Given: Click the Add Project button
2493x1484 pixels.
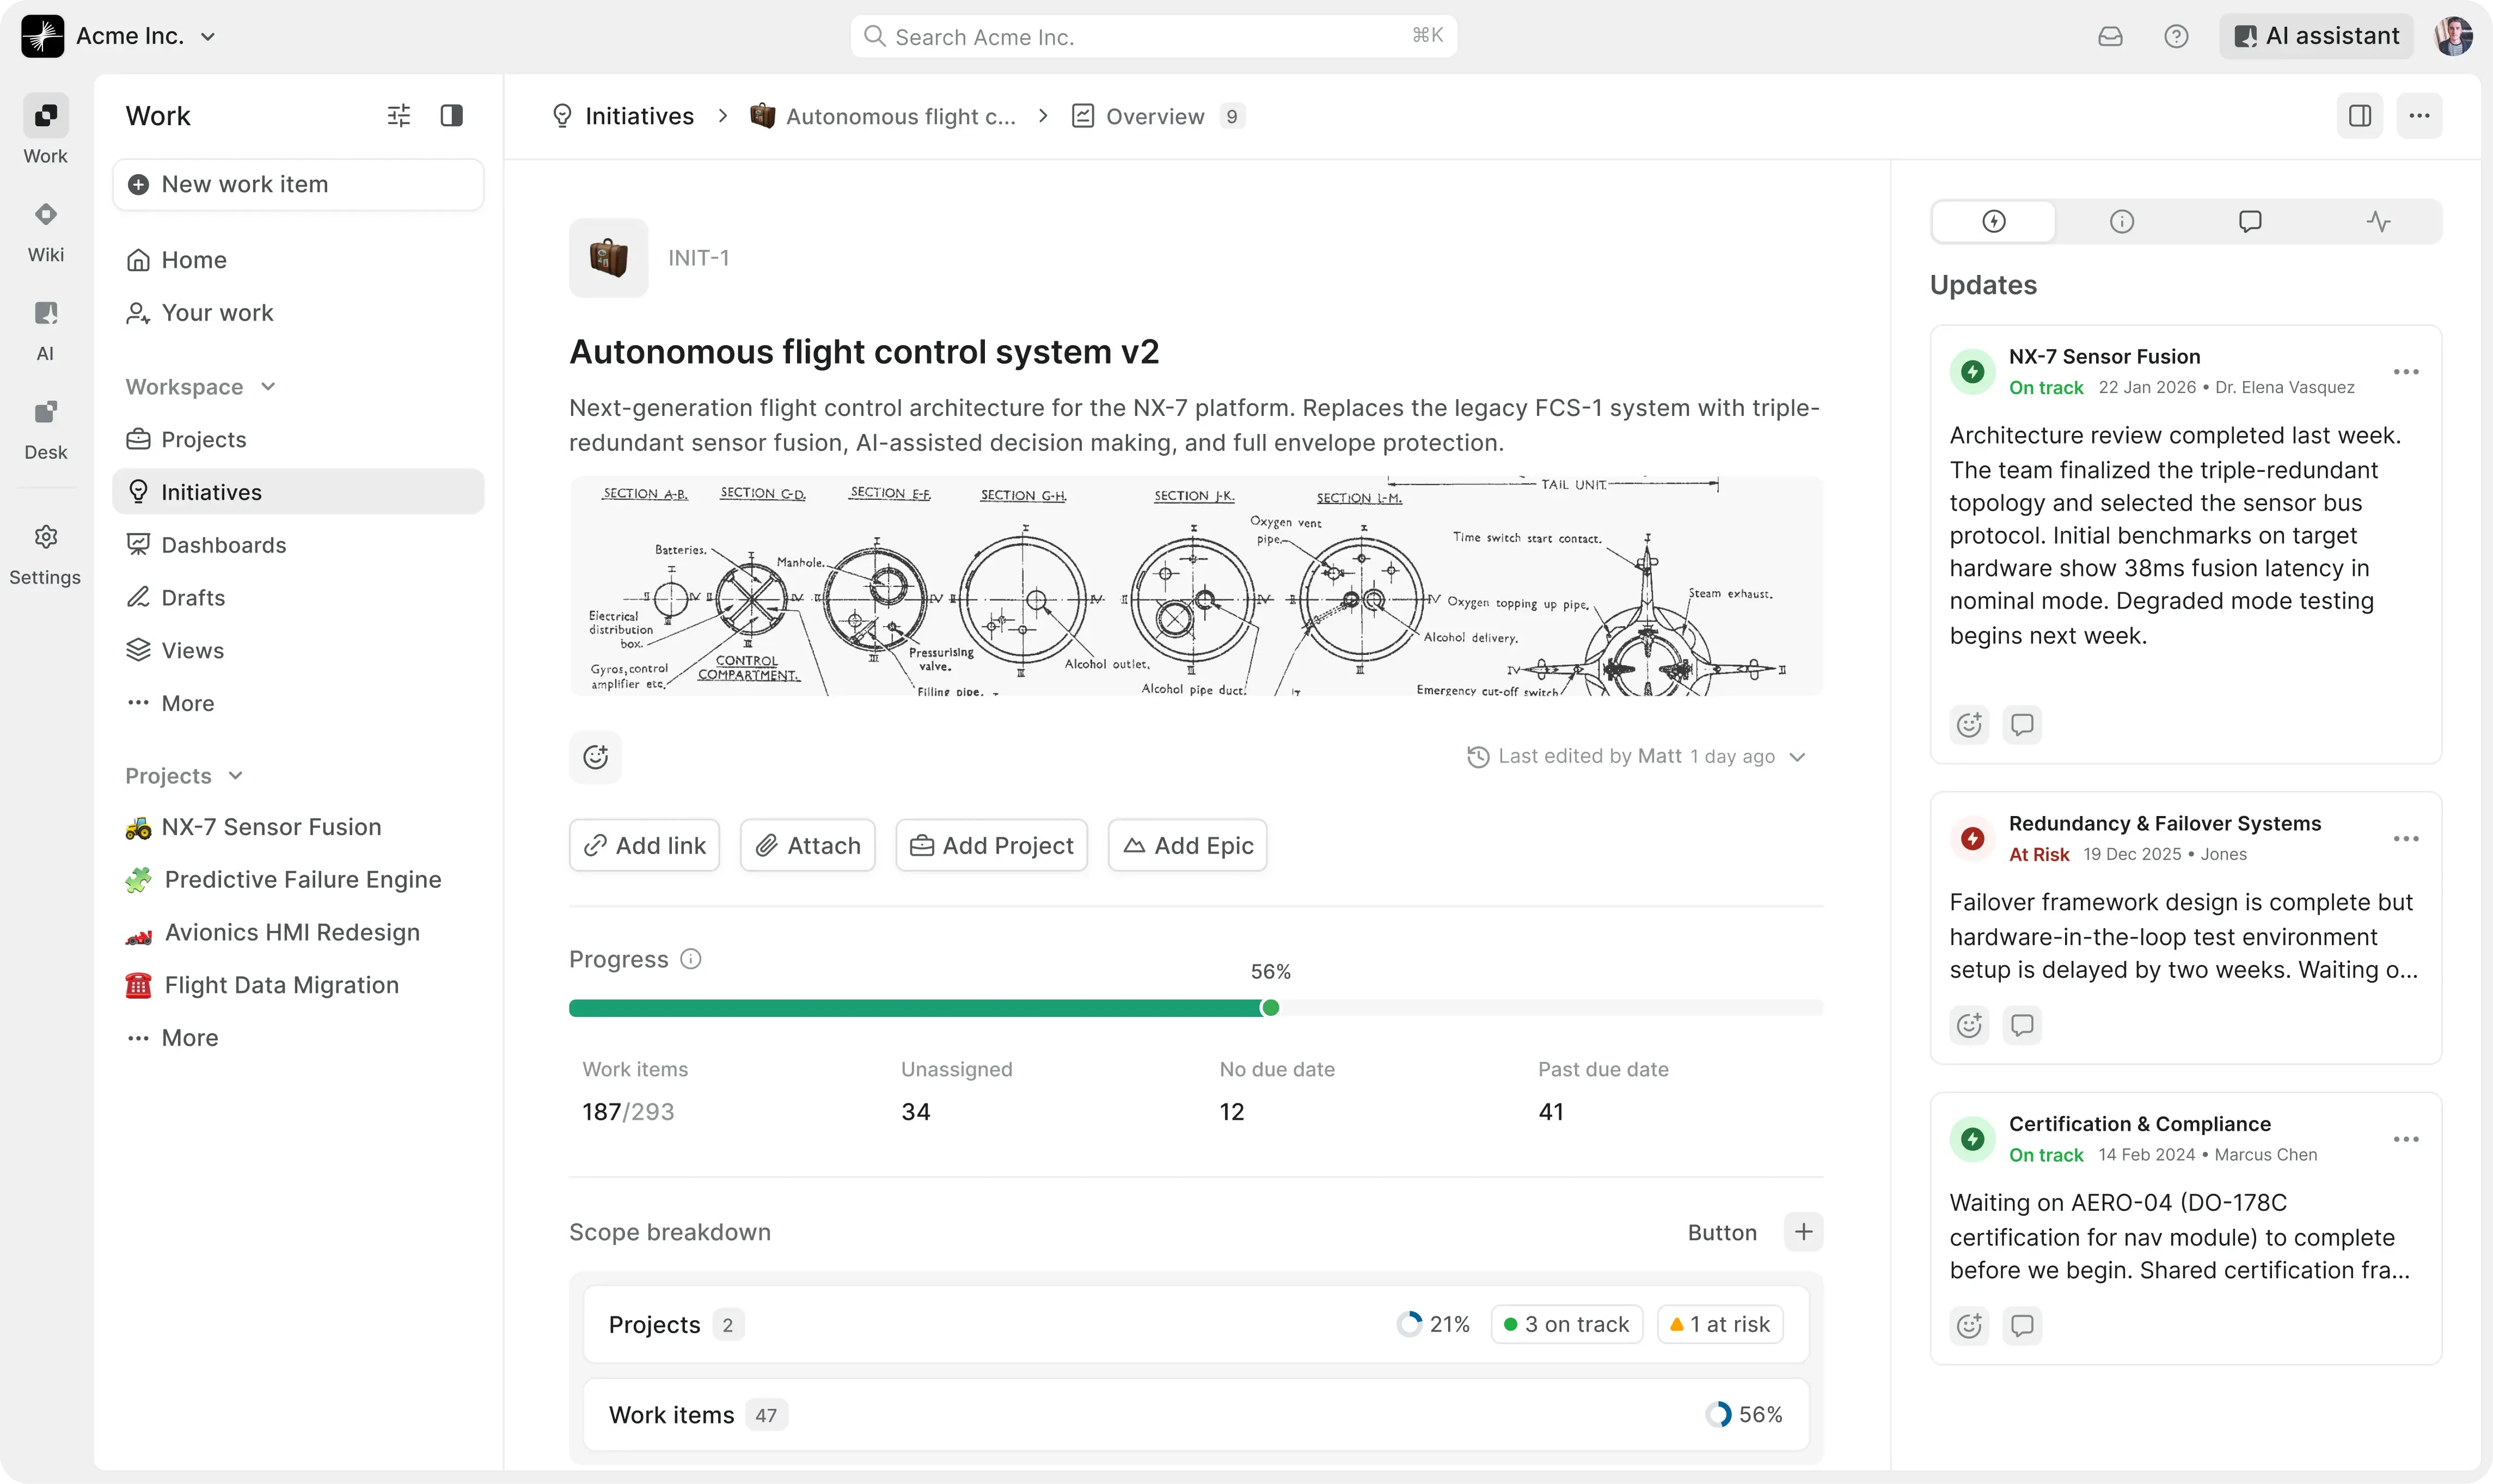Looking at the screenshot, I should (992, 846).
